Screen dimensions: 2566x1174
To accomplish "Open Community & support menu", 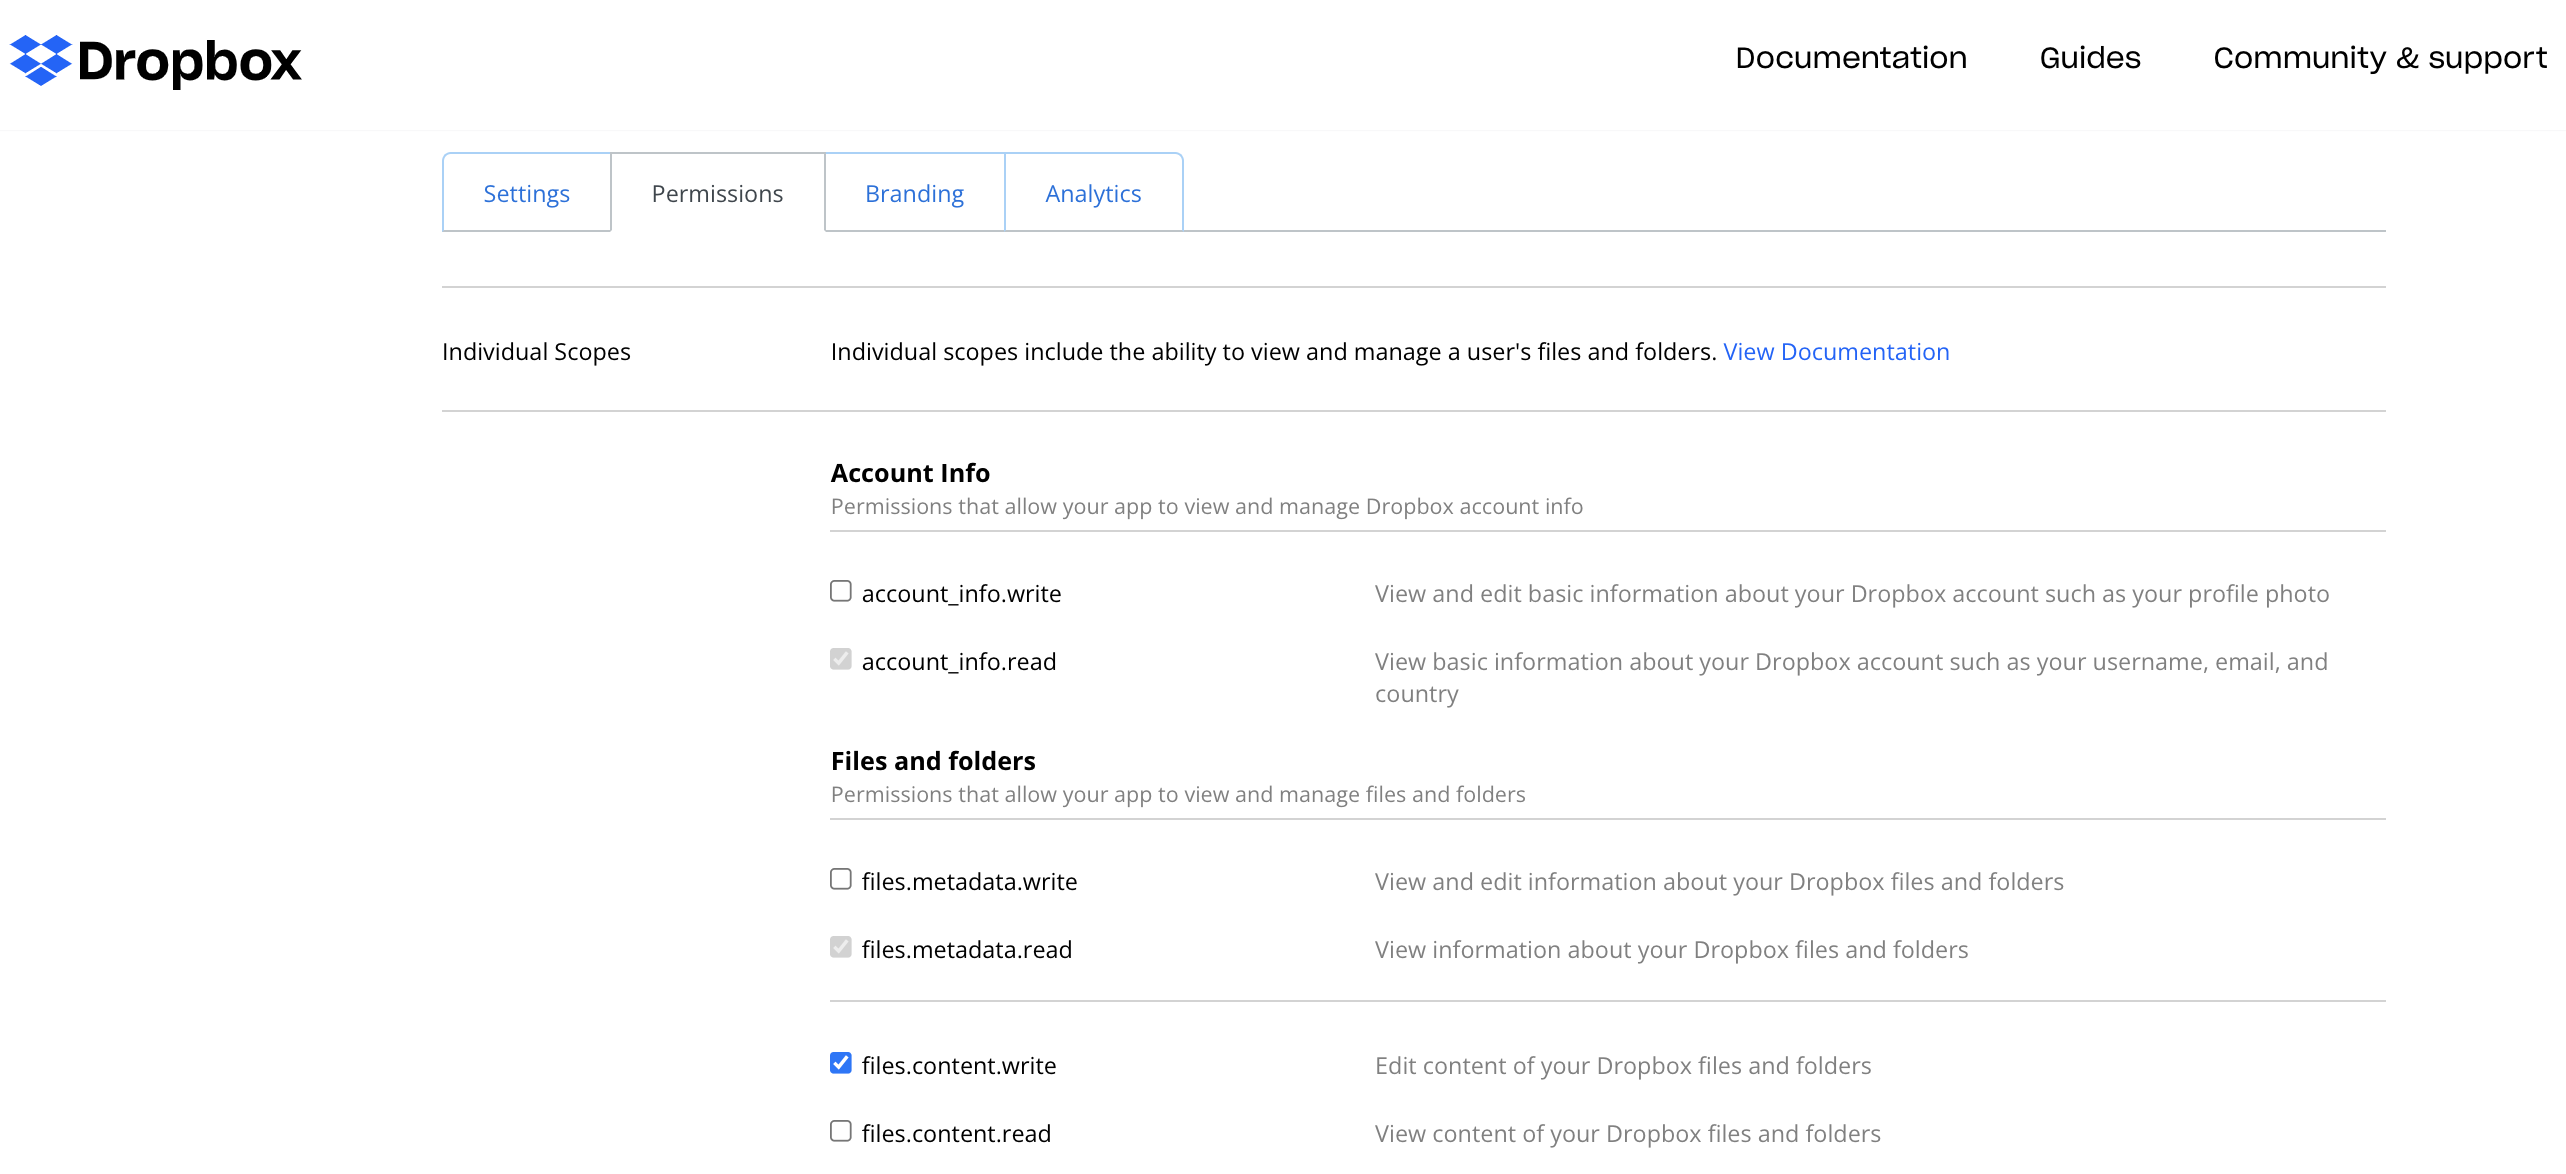I will (2379, 58).
